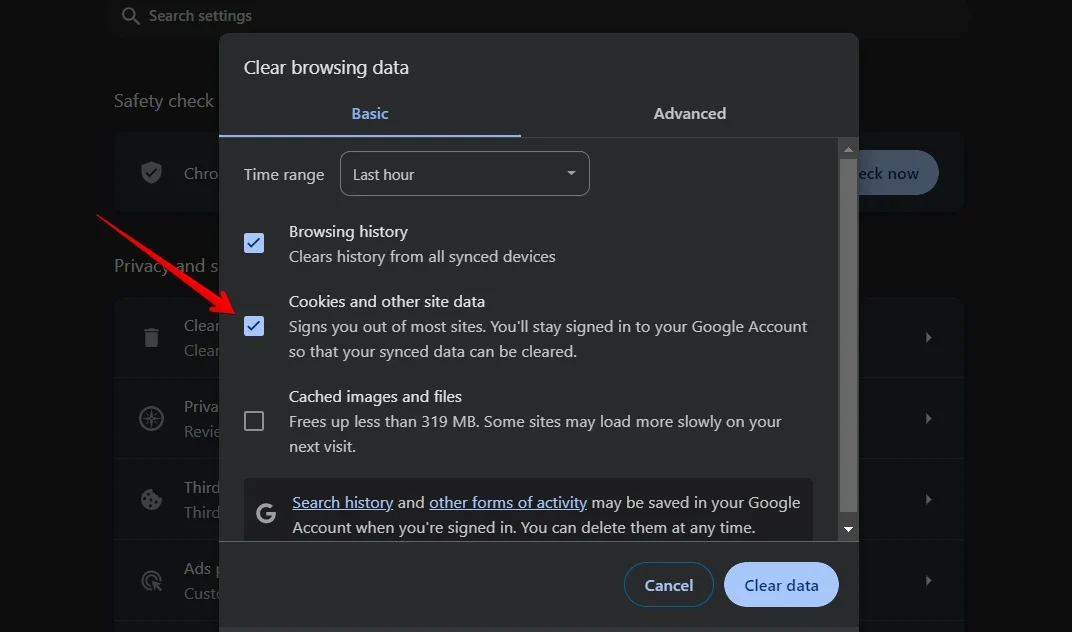This screenshot has height=632, width=1072.
Task: Click the search magnifier icon
Action: pos(131,16)
